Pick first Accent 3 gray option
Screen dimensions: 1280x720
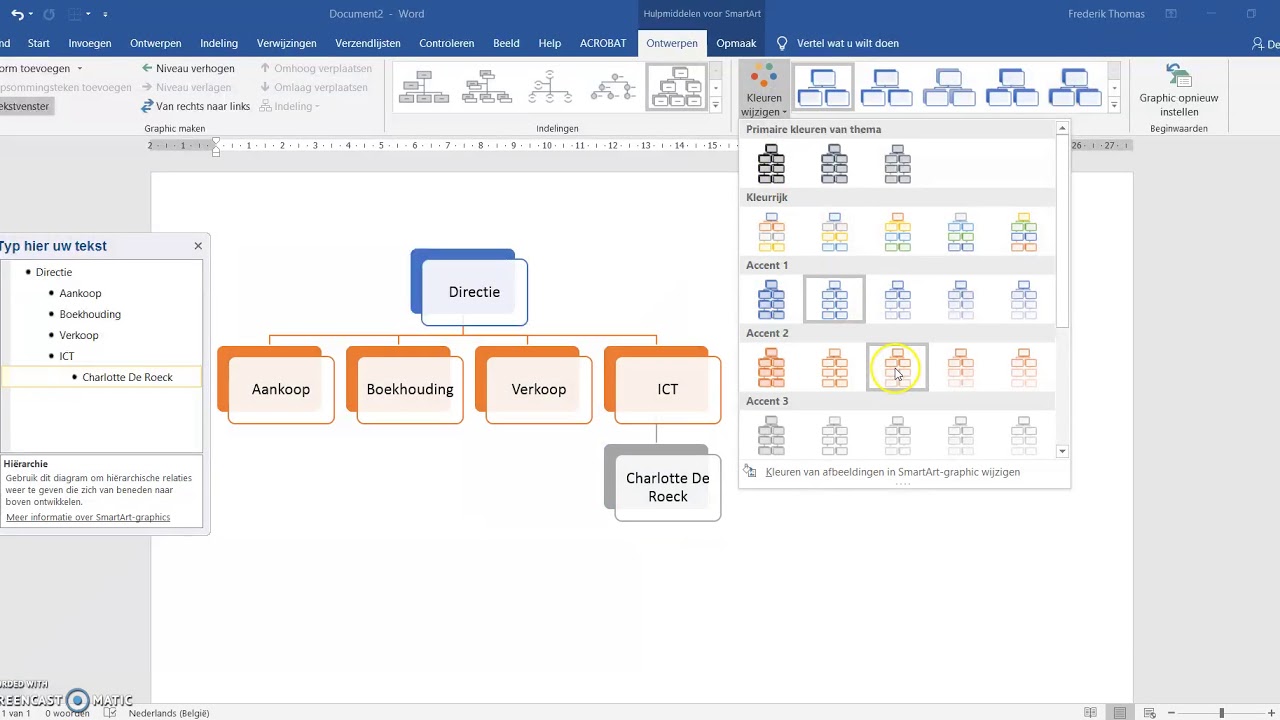tap(771, 436)
